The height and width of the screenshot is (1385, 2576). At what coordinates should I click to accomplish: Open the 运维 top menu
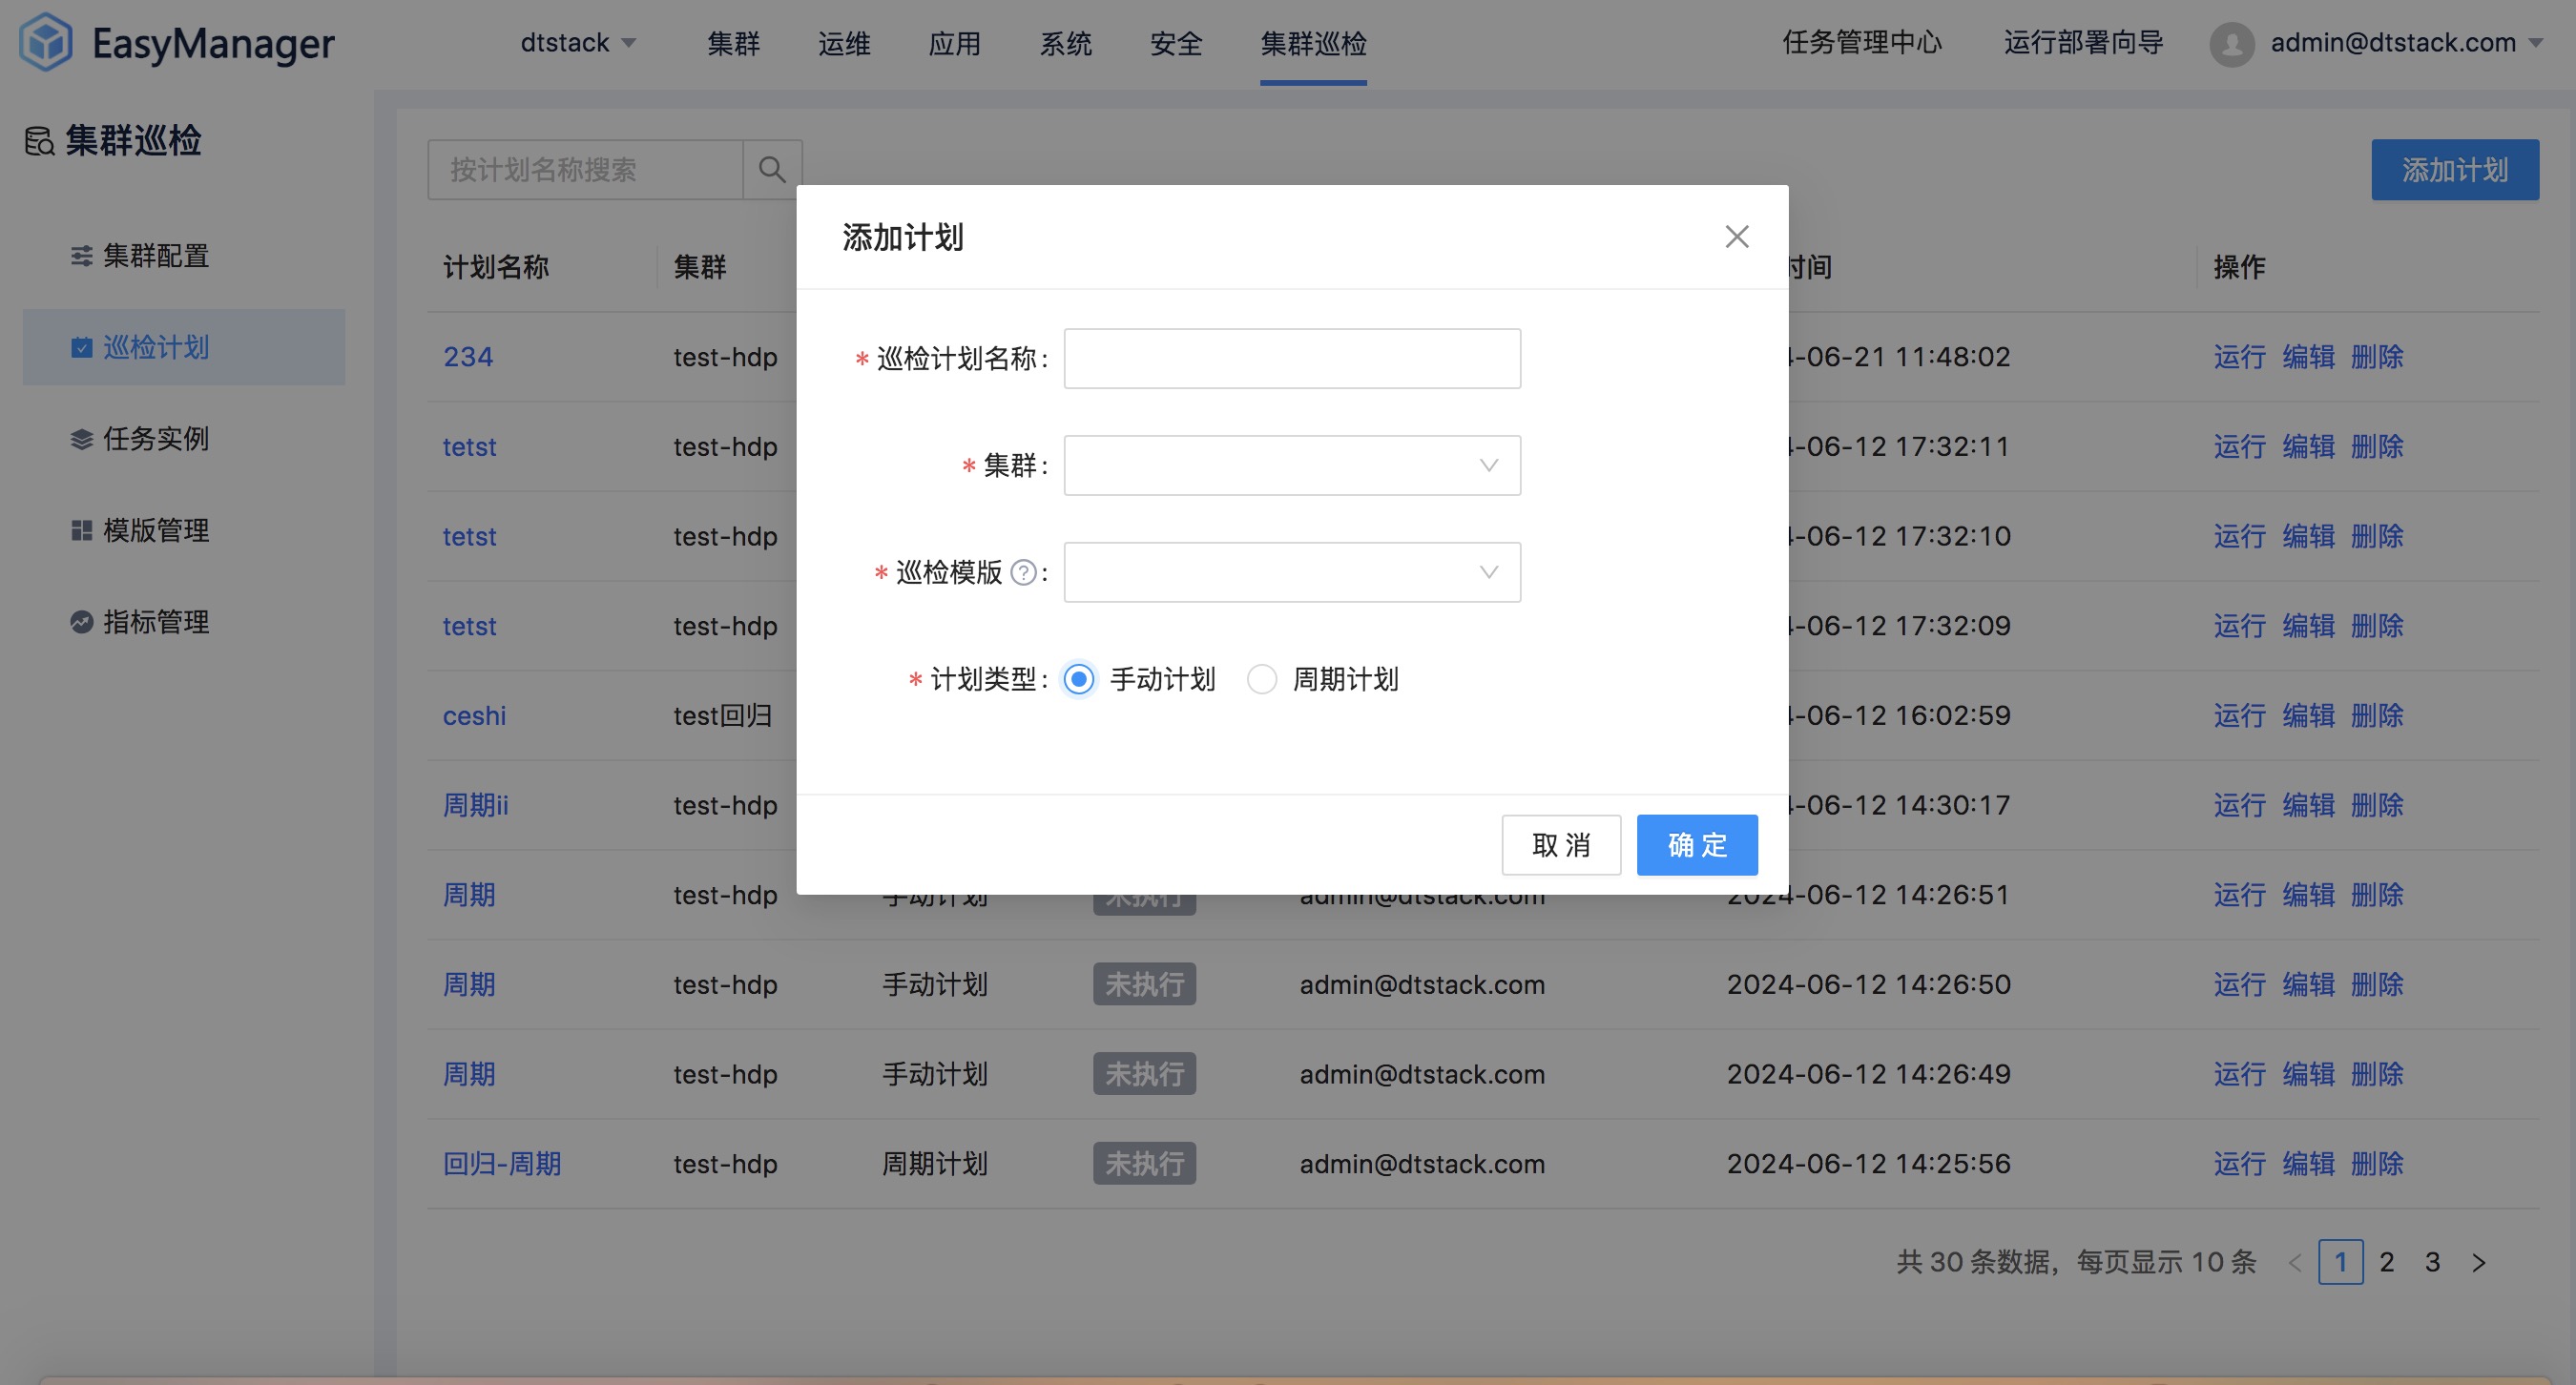[844, 43]
